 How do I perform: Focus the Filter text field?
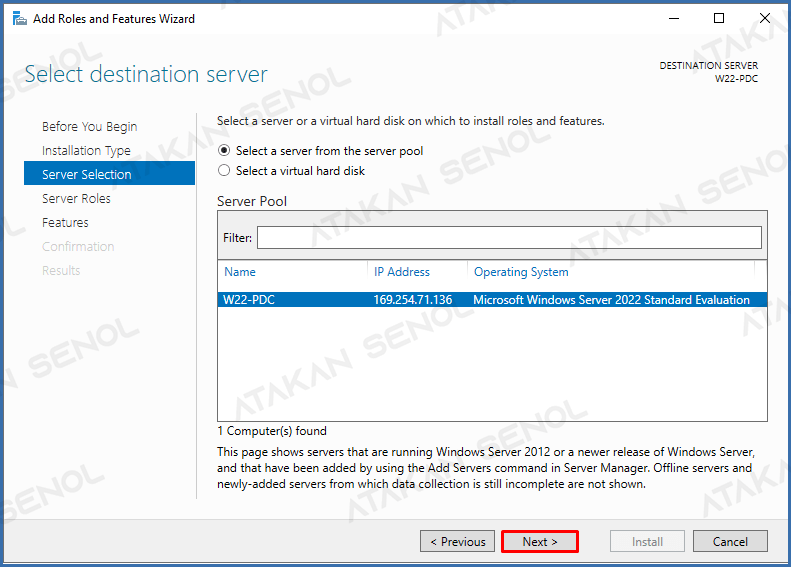tap(509, 238)
